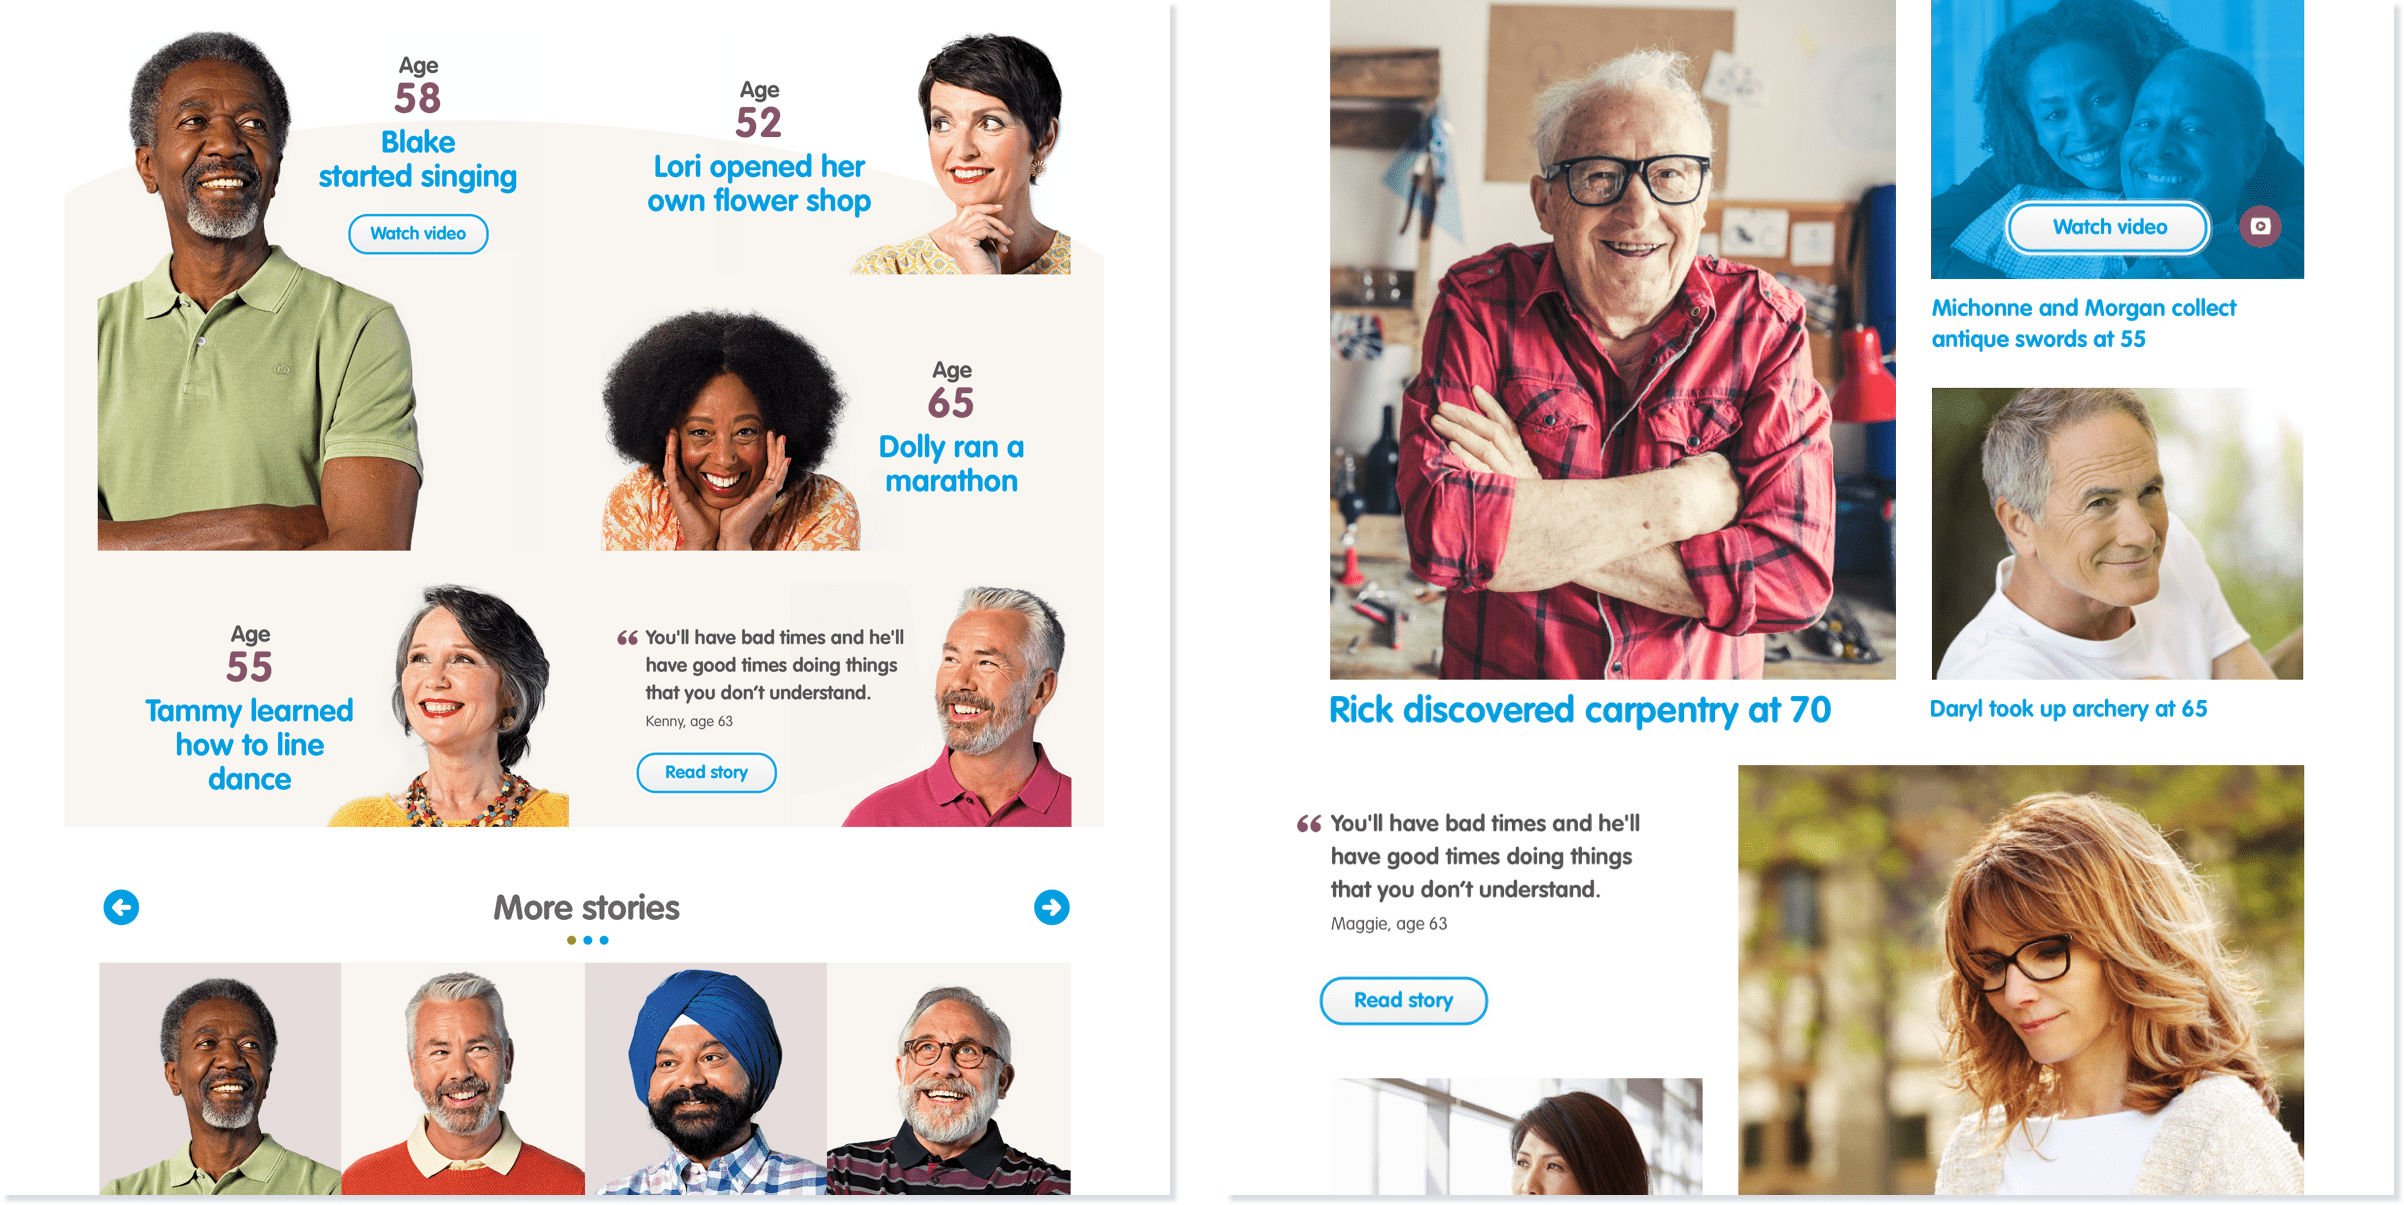Select the red sweater man thumbnail

click(x=463, y=1079)
